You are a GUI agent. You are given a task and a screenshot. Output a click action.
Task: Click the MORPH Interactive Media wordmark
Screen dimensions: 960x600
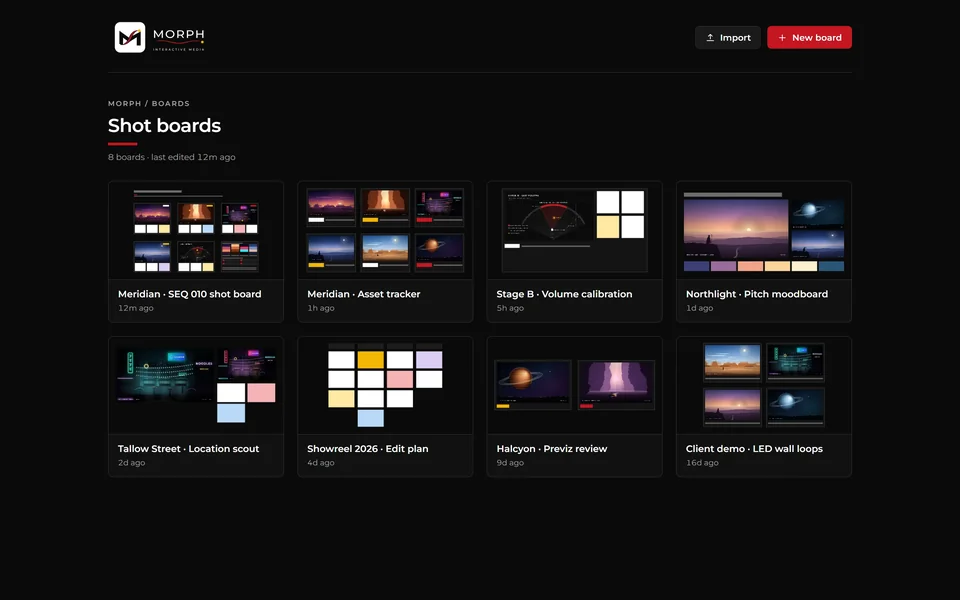coord(179,39)
